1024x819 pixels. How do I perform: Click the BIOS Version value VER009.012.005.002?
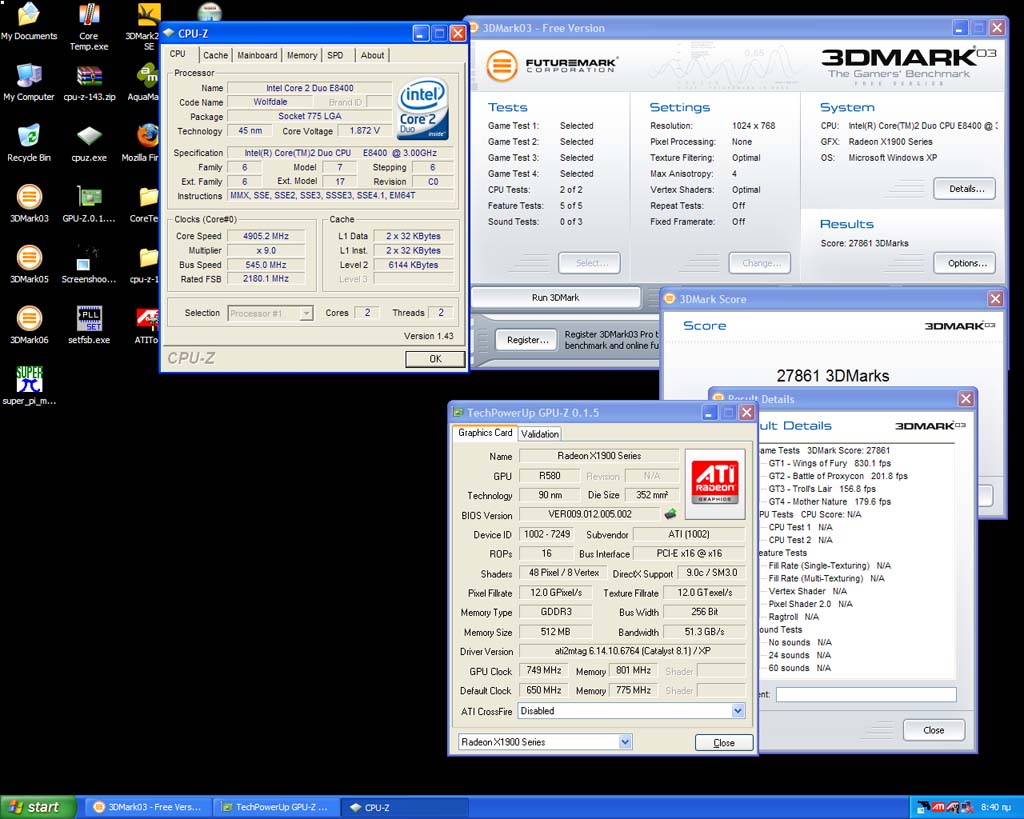590,514
